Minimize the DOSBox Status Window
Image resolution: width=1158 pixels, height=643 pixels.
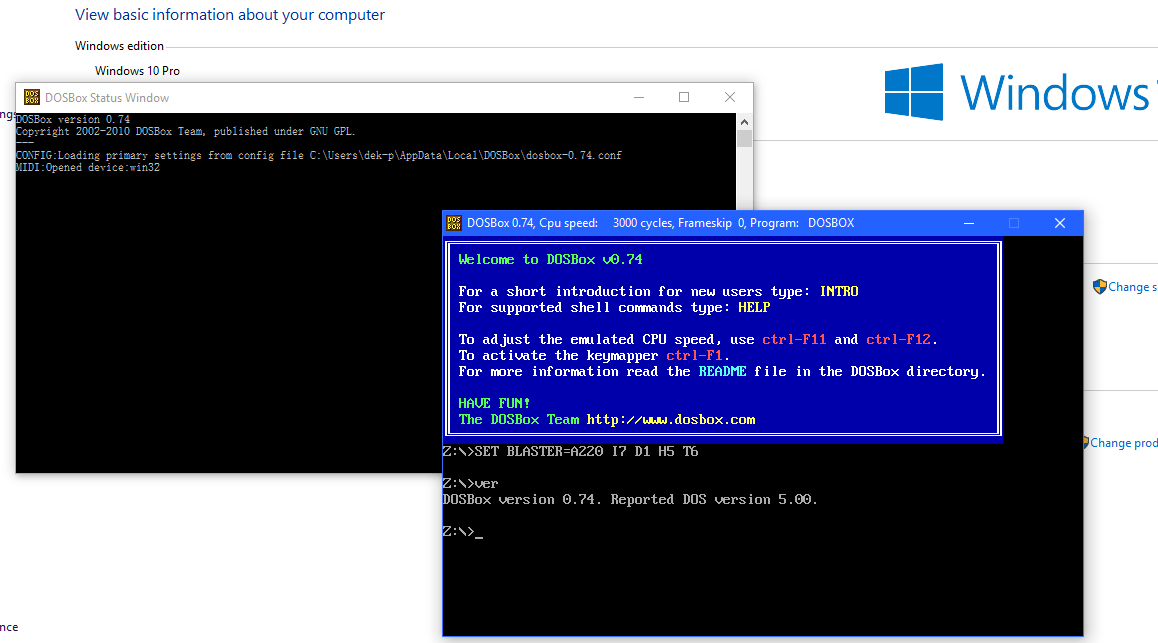639,97
